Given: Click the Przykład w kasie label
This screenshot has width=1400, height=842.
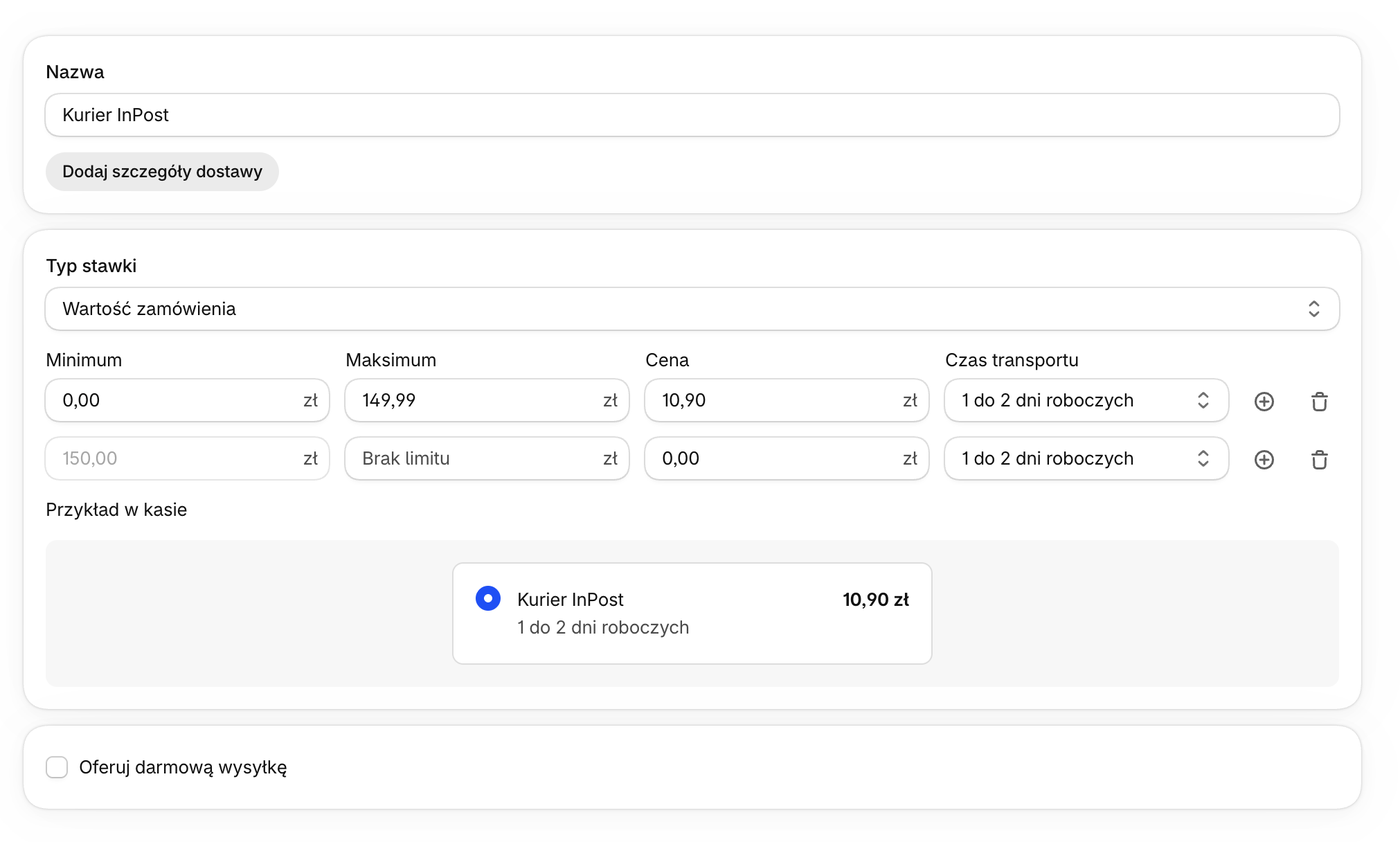Looking at the screenshot, I should coord(116,510).
